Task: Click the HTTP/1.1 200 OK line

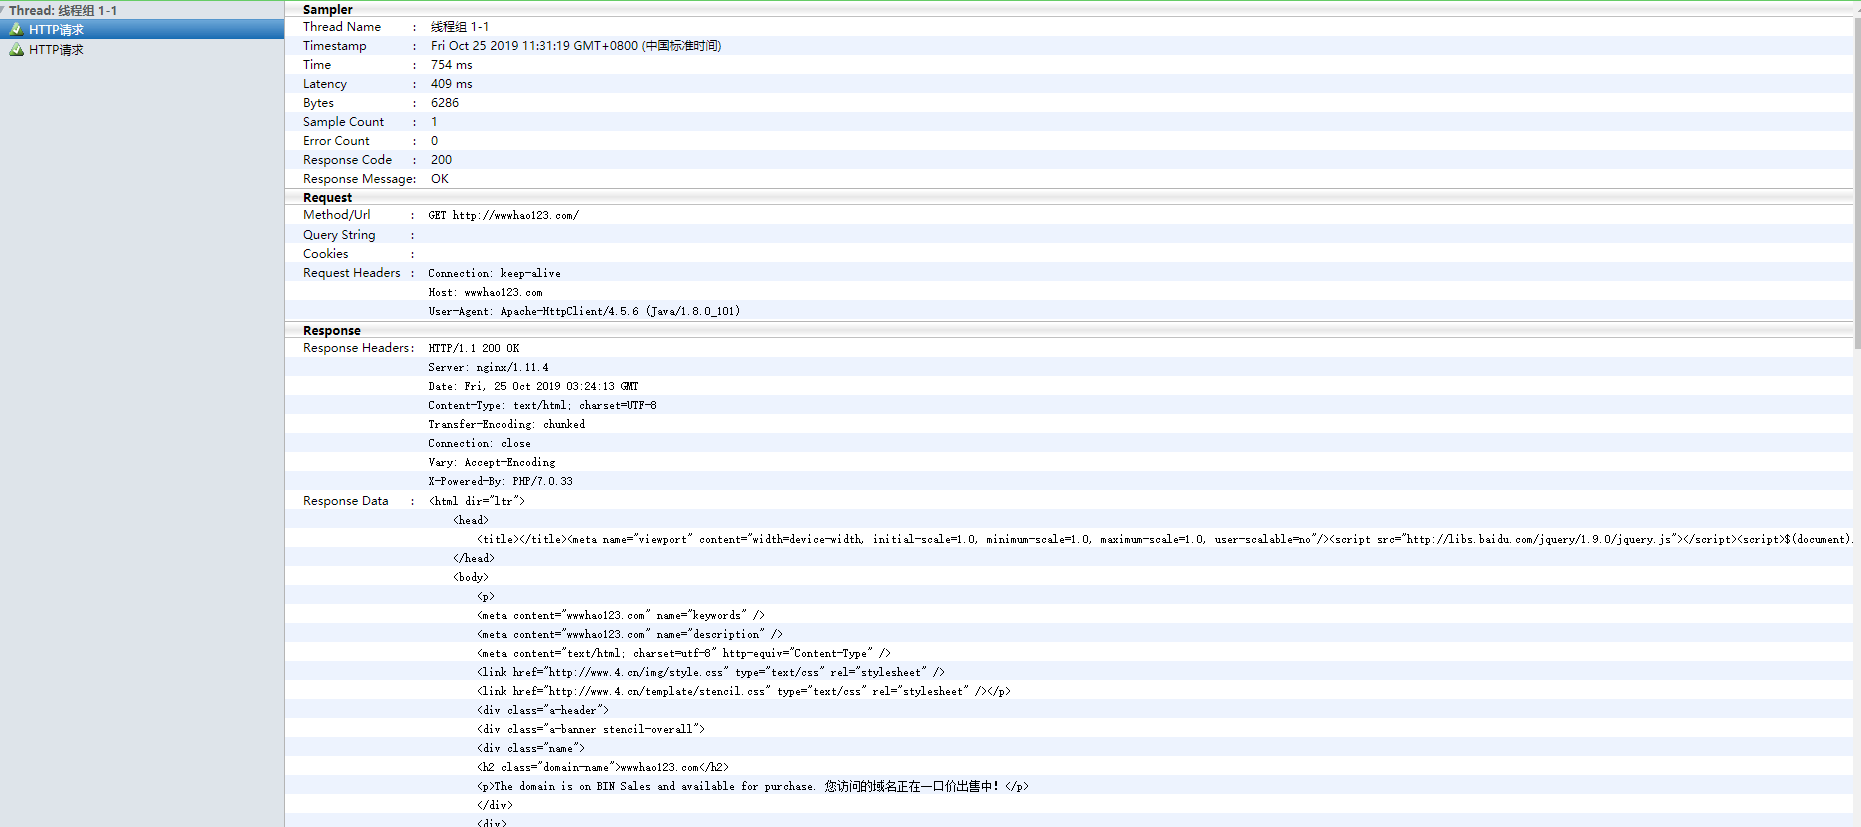Action: tap(474, 348)
